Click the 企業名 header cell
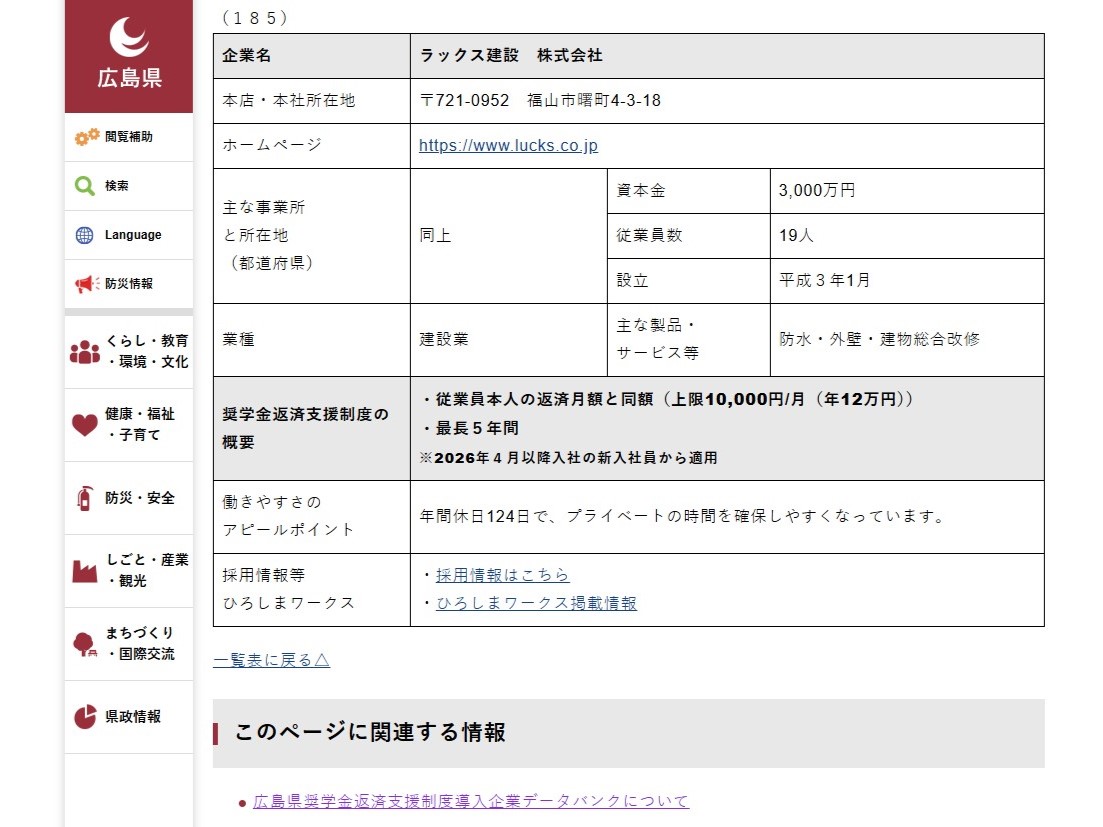The image size is (1103, 827). 312,56
